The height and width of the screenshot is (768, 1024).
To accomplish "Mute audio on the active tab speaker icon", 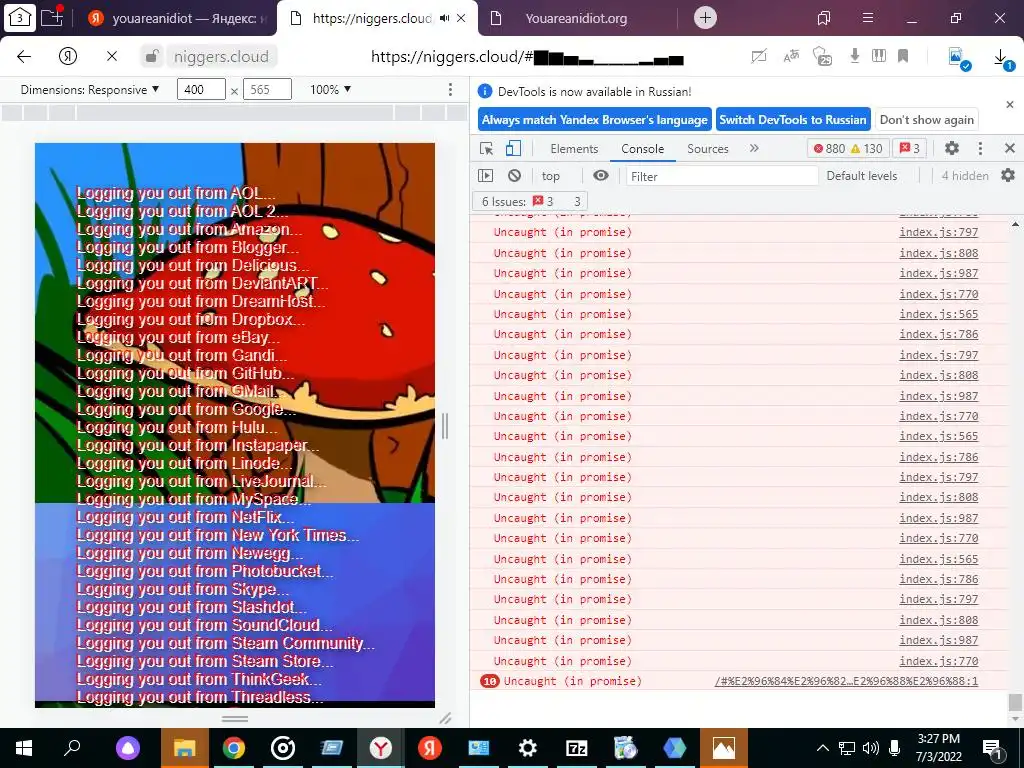I will click(445, 18).
